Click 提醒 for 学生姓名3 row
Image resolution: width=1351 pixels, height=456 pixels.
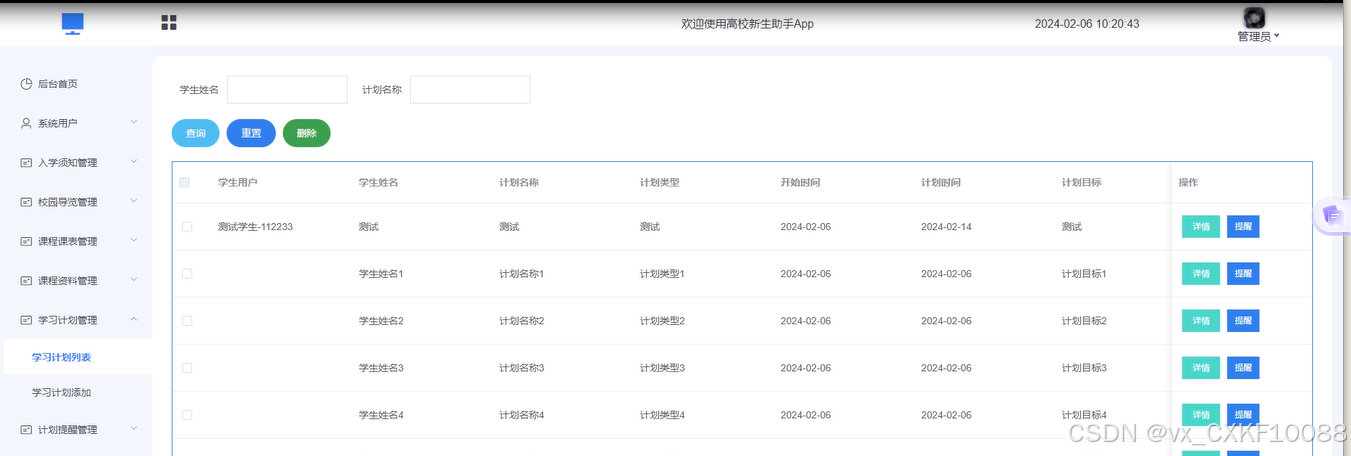1243,368
